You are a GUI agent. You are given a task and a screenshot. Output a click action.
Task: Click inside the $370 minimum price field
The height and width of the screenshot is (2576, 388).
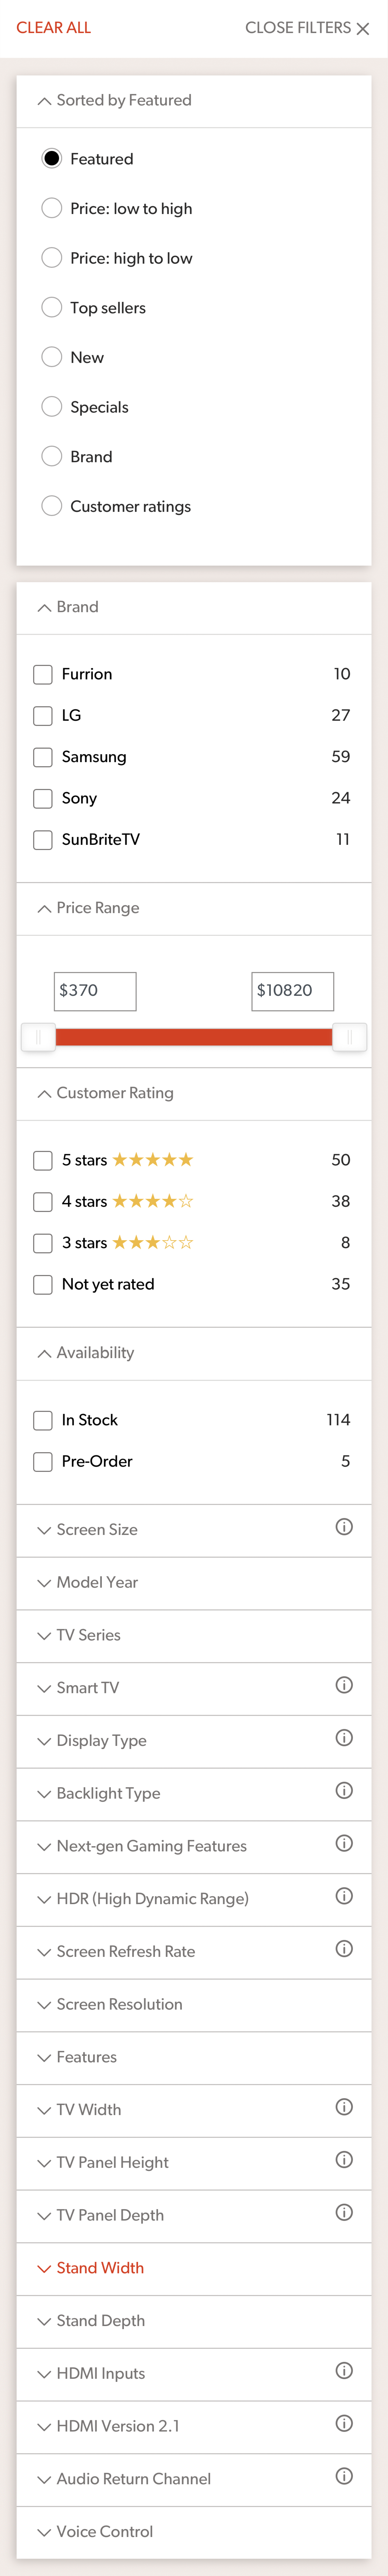[x=94, y=991]
